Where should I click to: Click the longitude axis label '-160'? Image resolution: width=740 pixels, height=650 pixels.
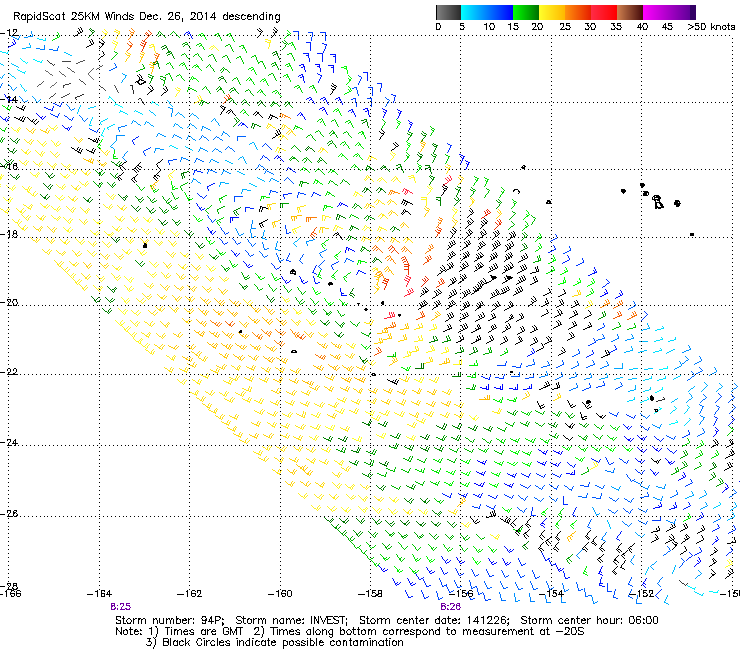tap(280, 593)
